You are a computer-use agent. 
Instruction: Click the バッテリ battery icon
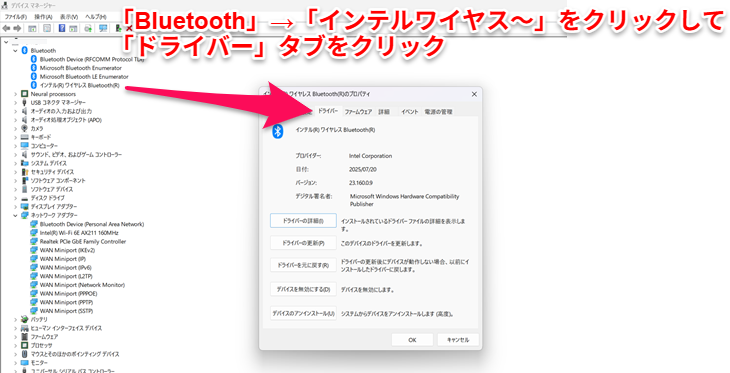[x=25, y=319]
